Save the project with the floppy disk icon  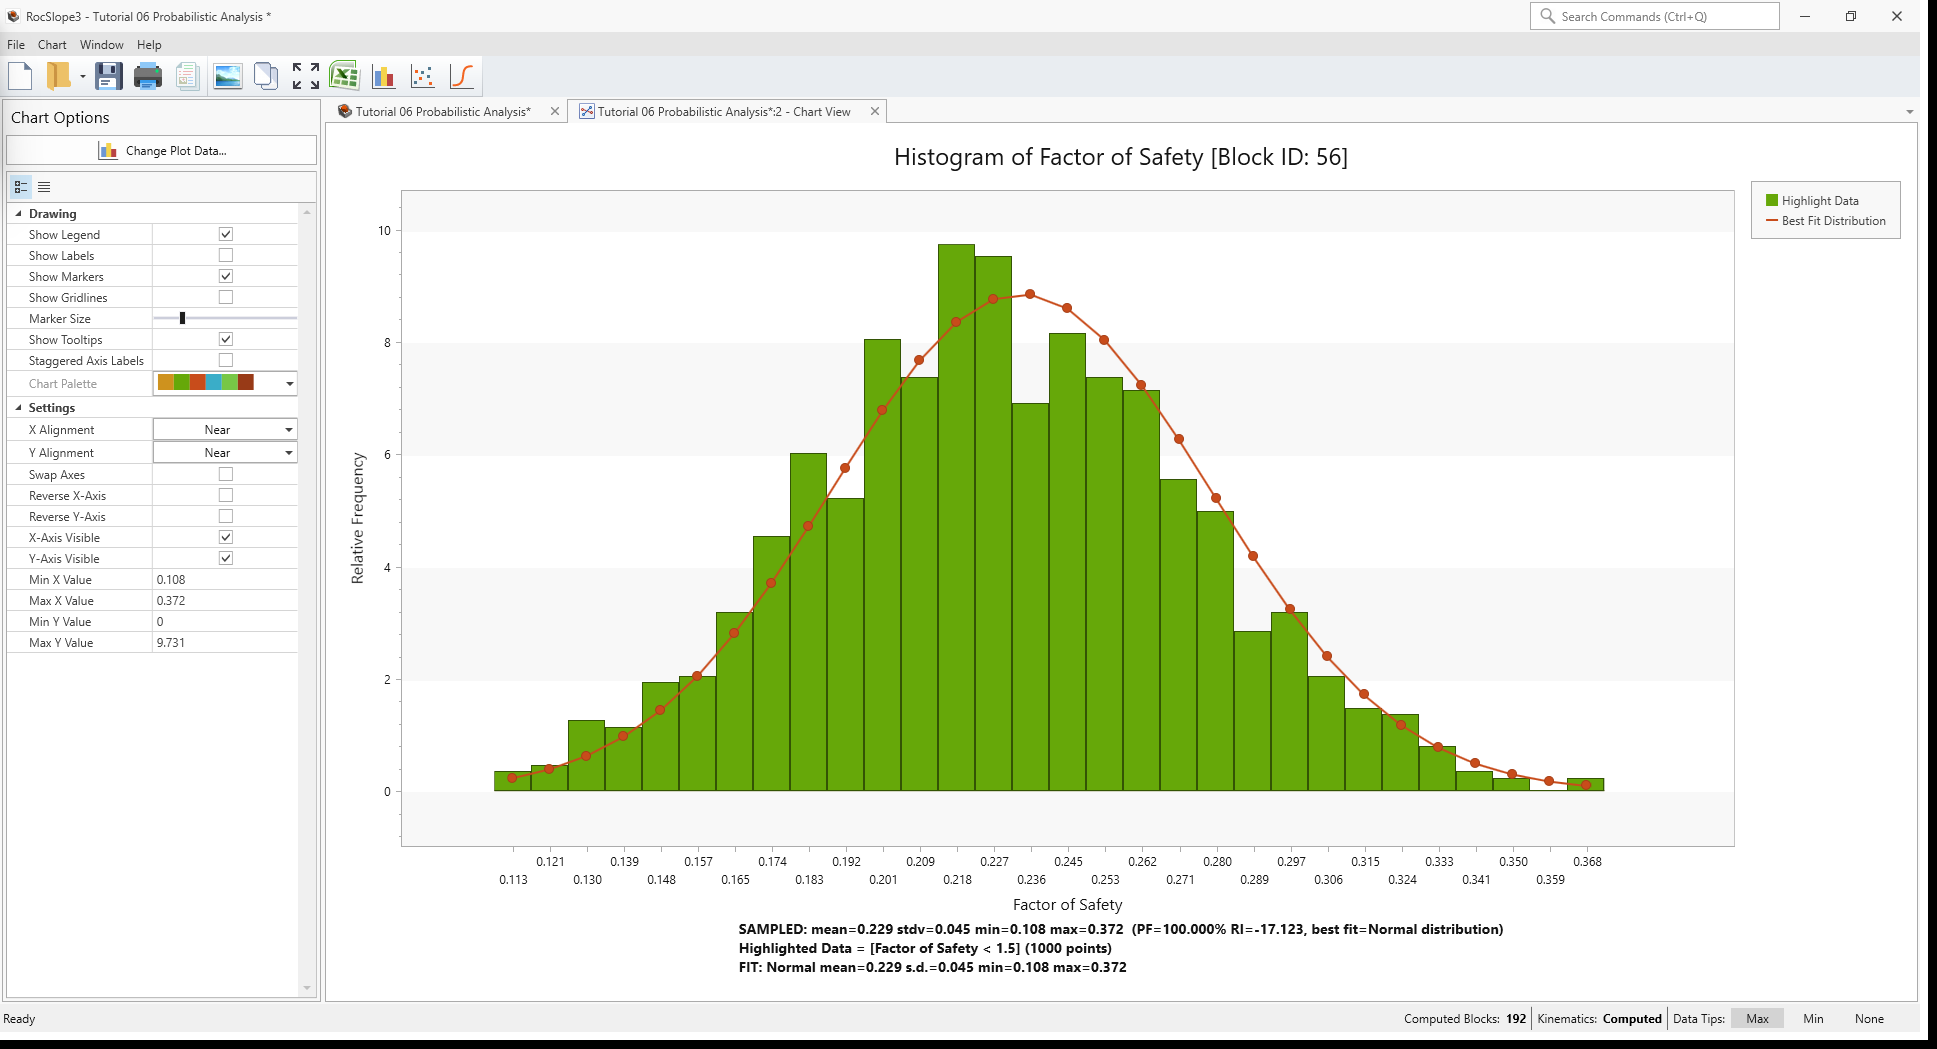[x=109, y=76]
